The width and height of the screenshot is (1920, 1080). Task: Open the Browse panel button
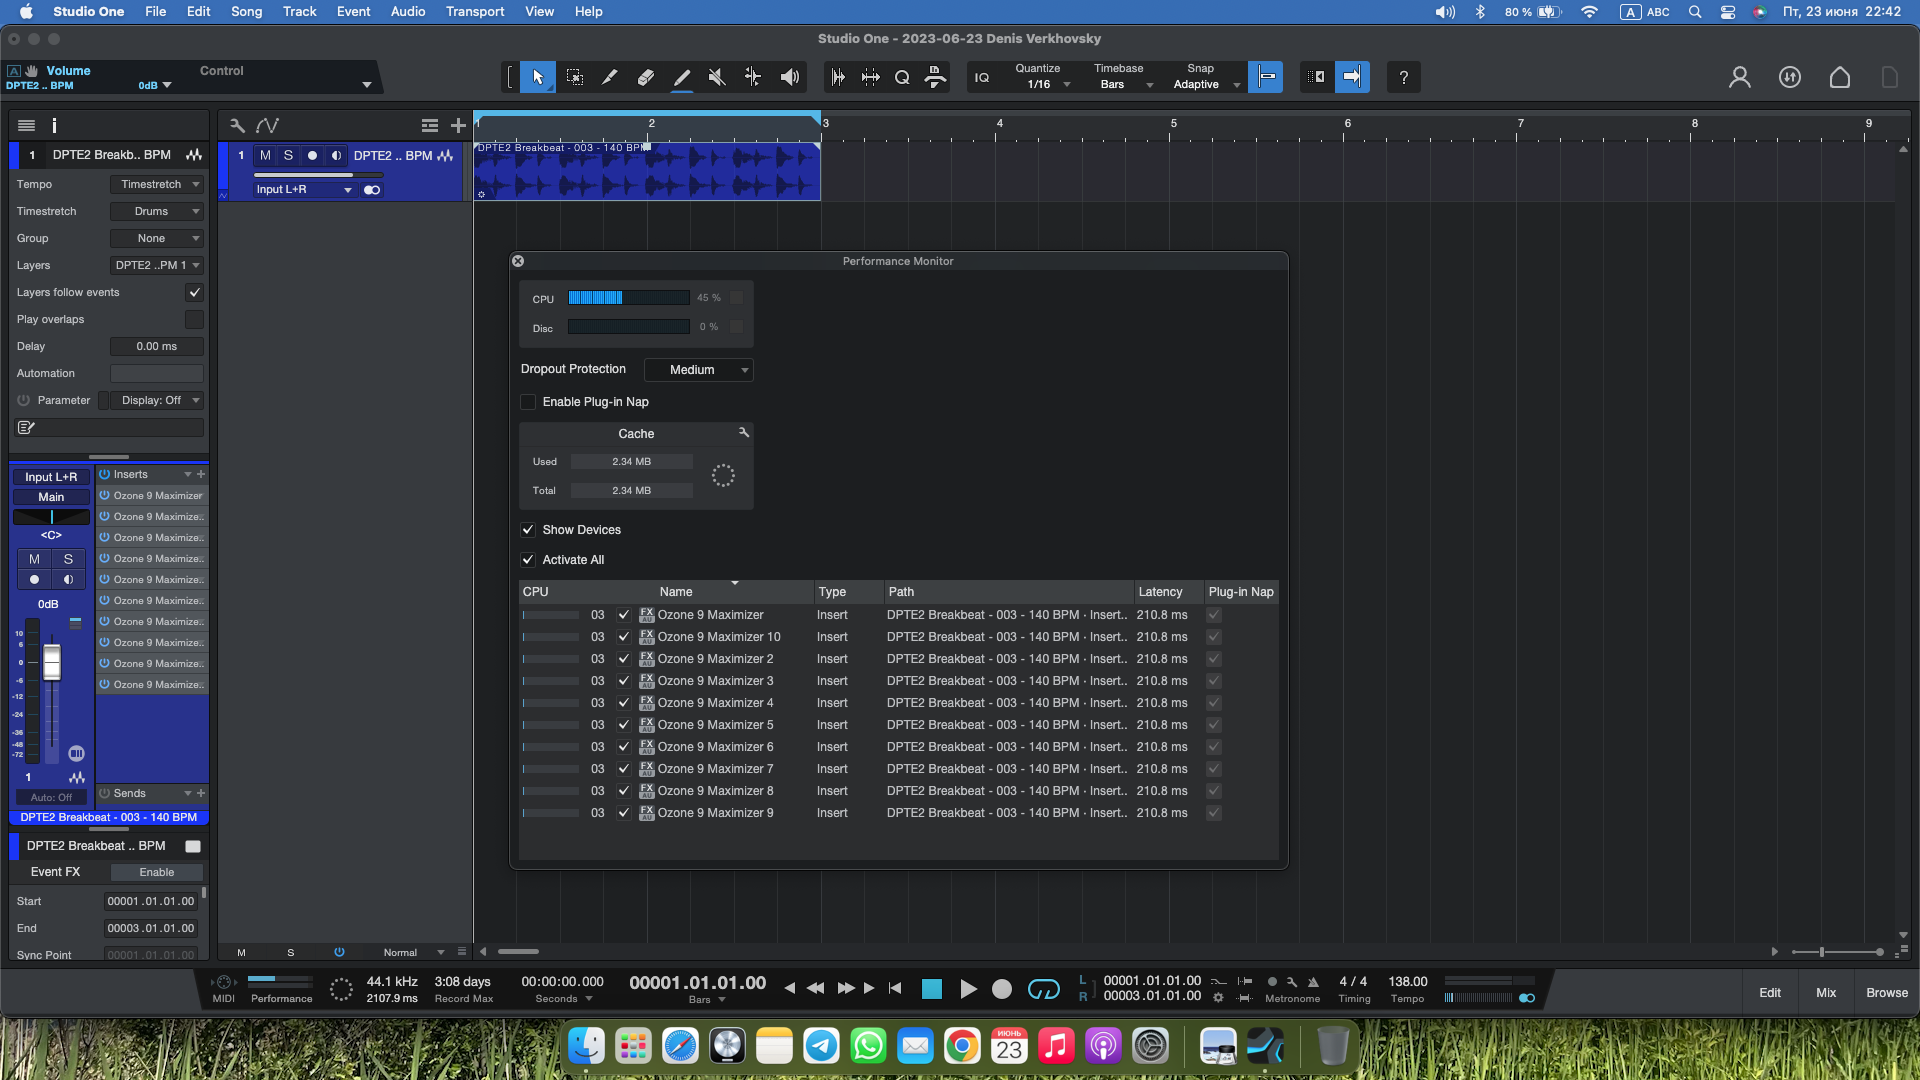coord(1887,993)
